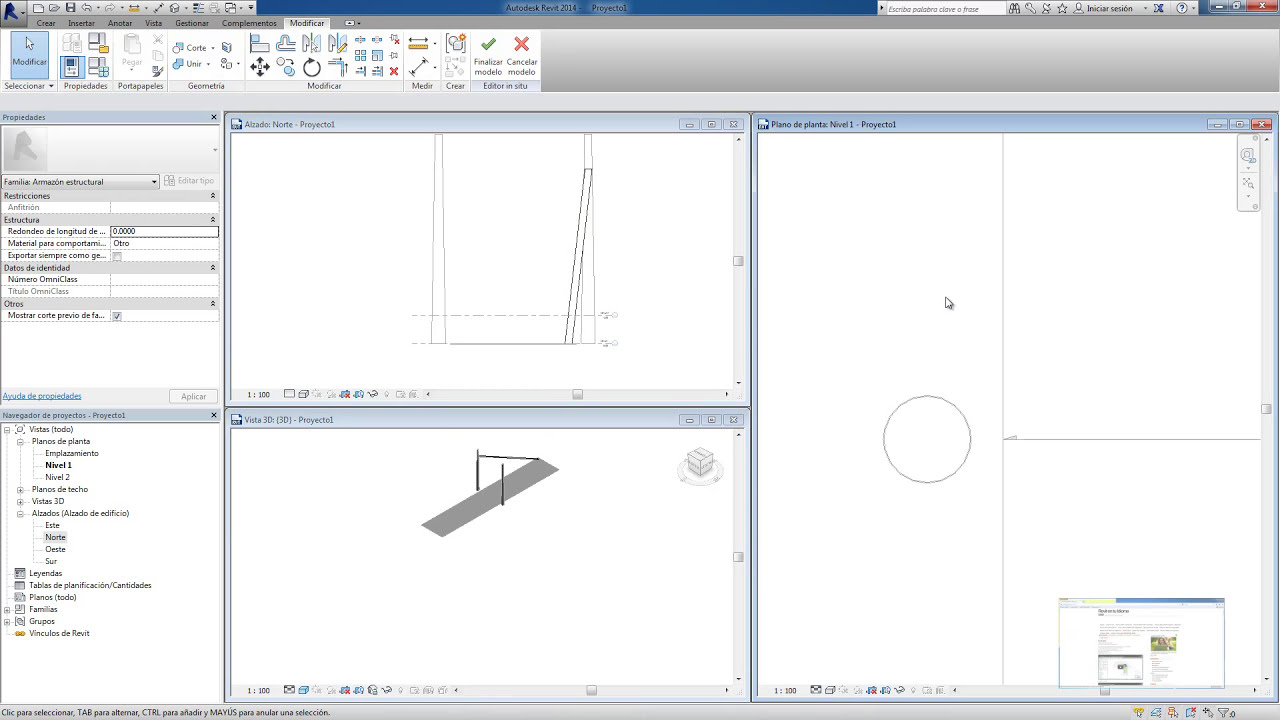Viewport: 1280px width, 720px height.
Task: Select Norte elevation in project browser
Action: (55, 537)
